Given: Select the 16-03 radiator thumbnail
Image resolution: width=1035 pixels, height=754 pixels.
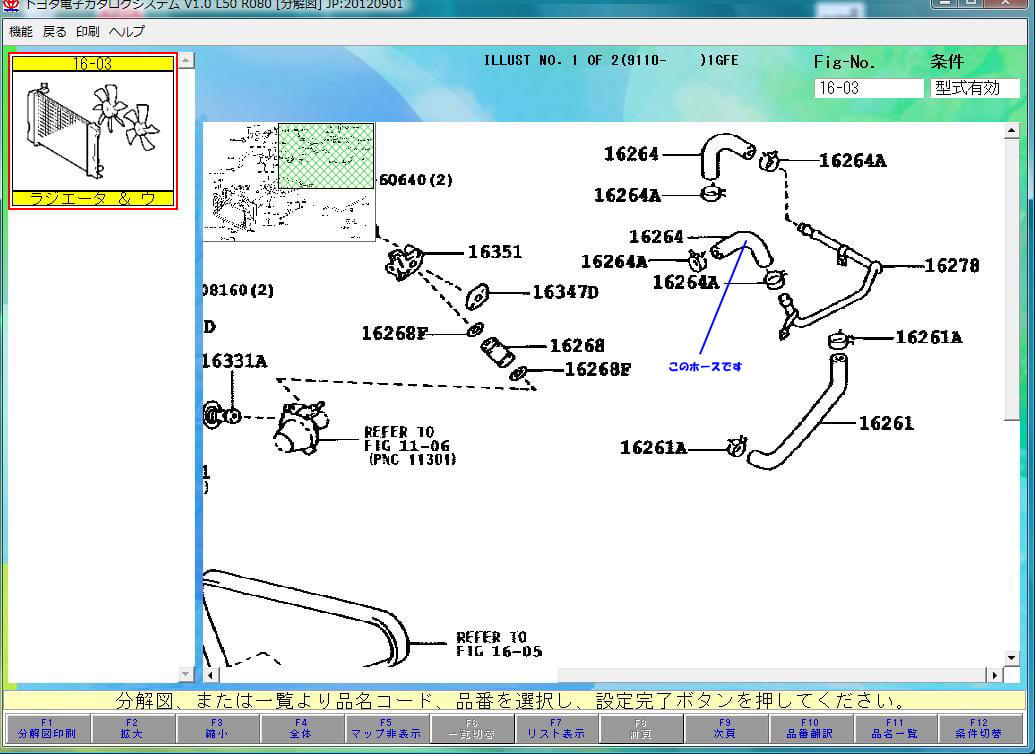Looking at the screenshot, I should coord(93,131).
